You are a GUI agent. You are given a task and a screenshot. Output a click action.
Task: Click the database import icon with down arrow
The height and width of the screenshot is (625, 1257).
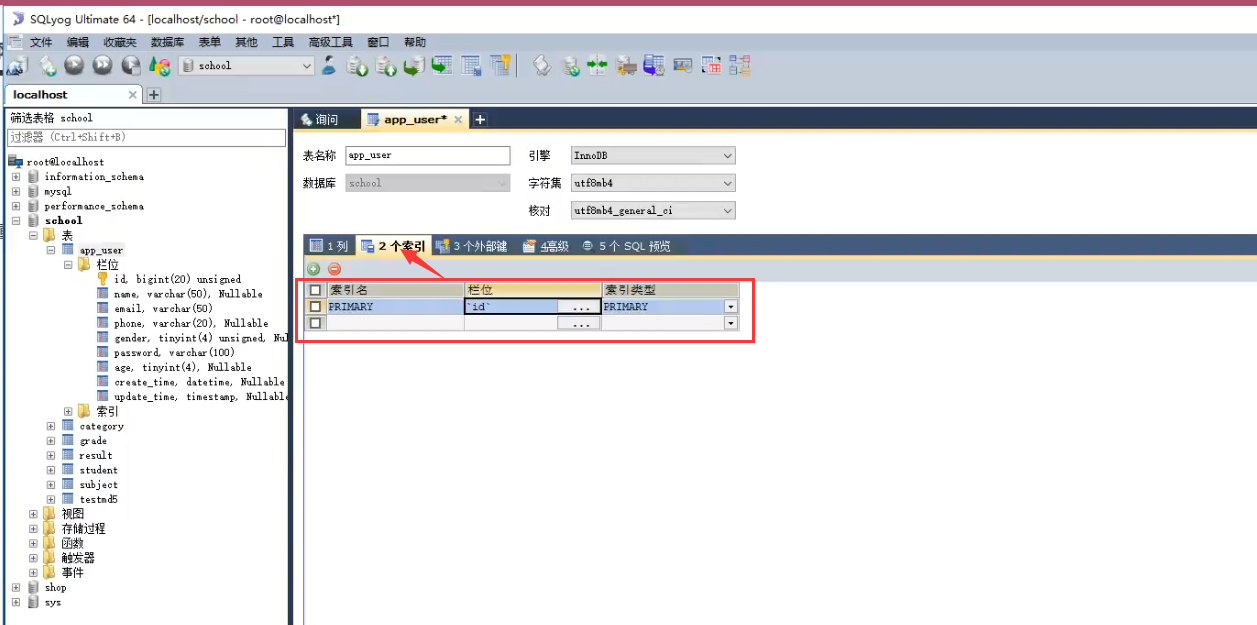[357, 66]
